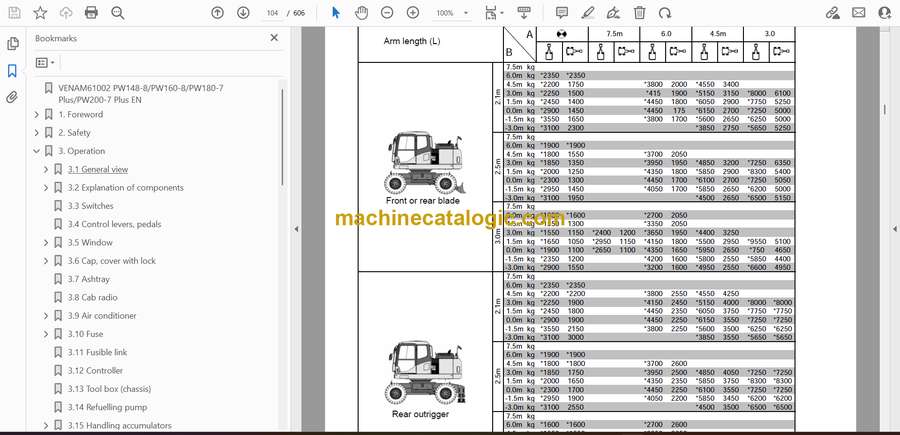Screen dimensions: 900x435
Task: Collapse the 3. Operation bookmark
Action: [37, 152]
